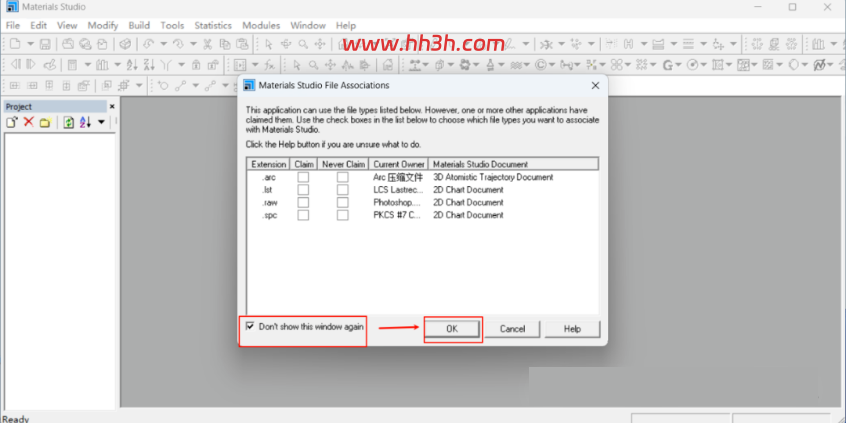846x423 pixels.
Task: Click the fx function icon
Action: click(x=269, y=65)
